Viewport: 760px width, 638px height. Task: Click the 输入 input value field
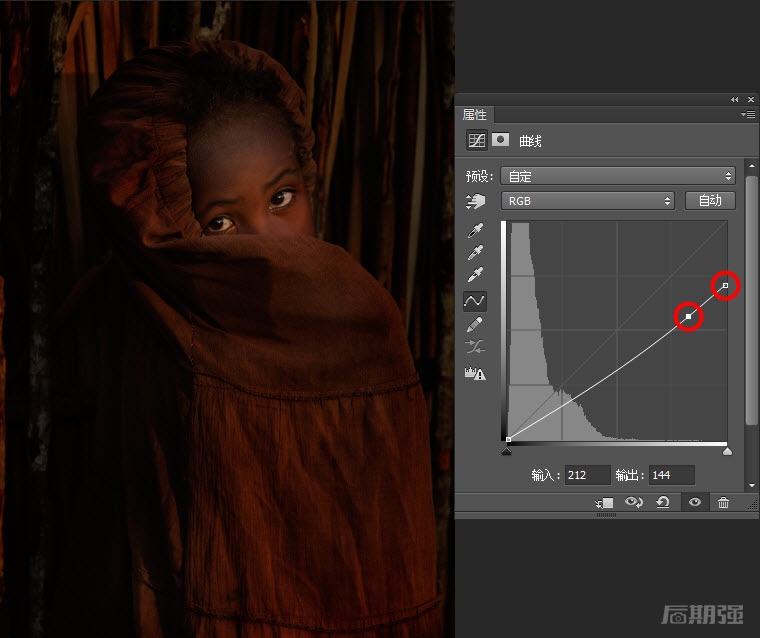point(587,475)
